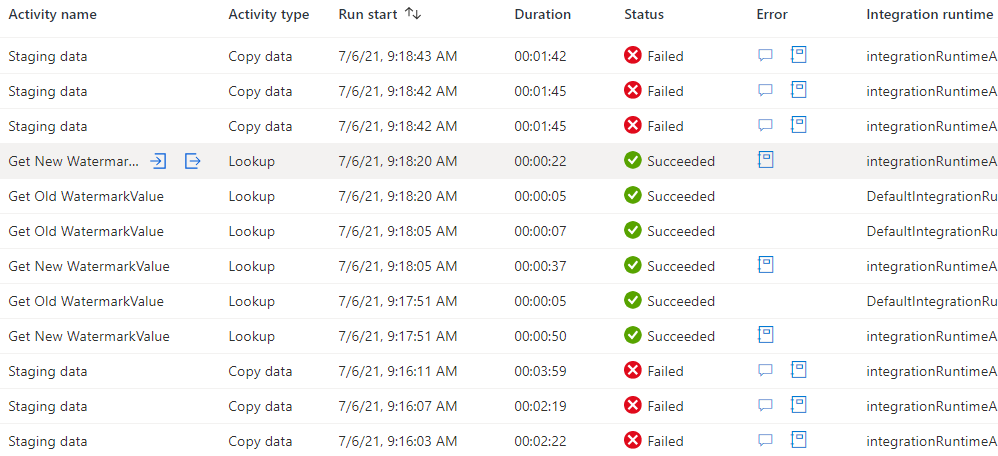Click the Activity type column header
This screenshot has width=998, height=456.
[268, 15]
